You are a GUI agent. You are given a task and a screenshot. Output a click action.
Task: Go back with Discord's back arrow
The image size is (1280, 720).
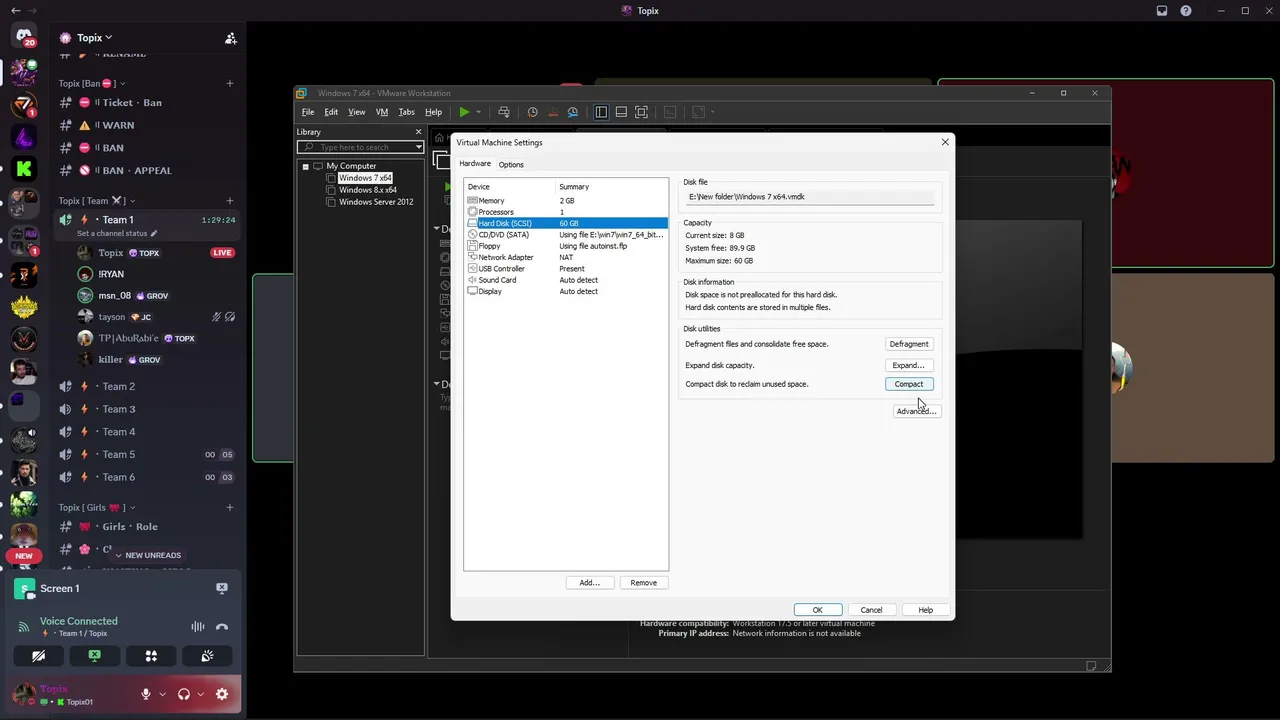(15, 11)
